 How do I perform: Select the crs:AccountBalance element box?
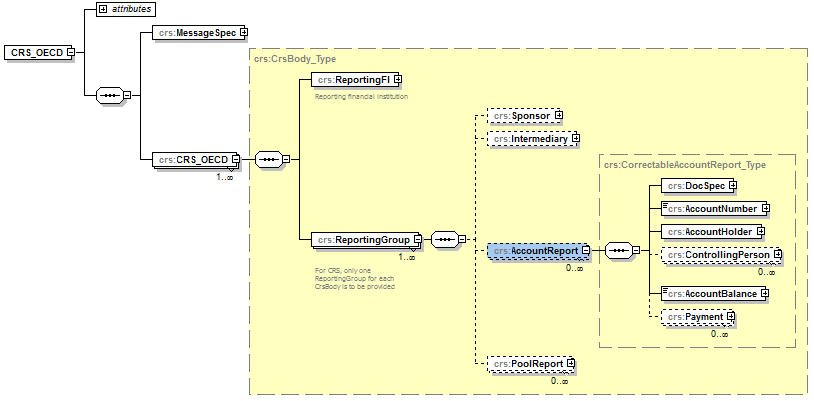click(x=714, y=293)
